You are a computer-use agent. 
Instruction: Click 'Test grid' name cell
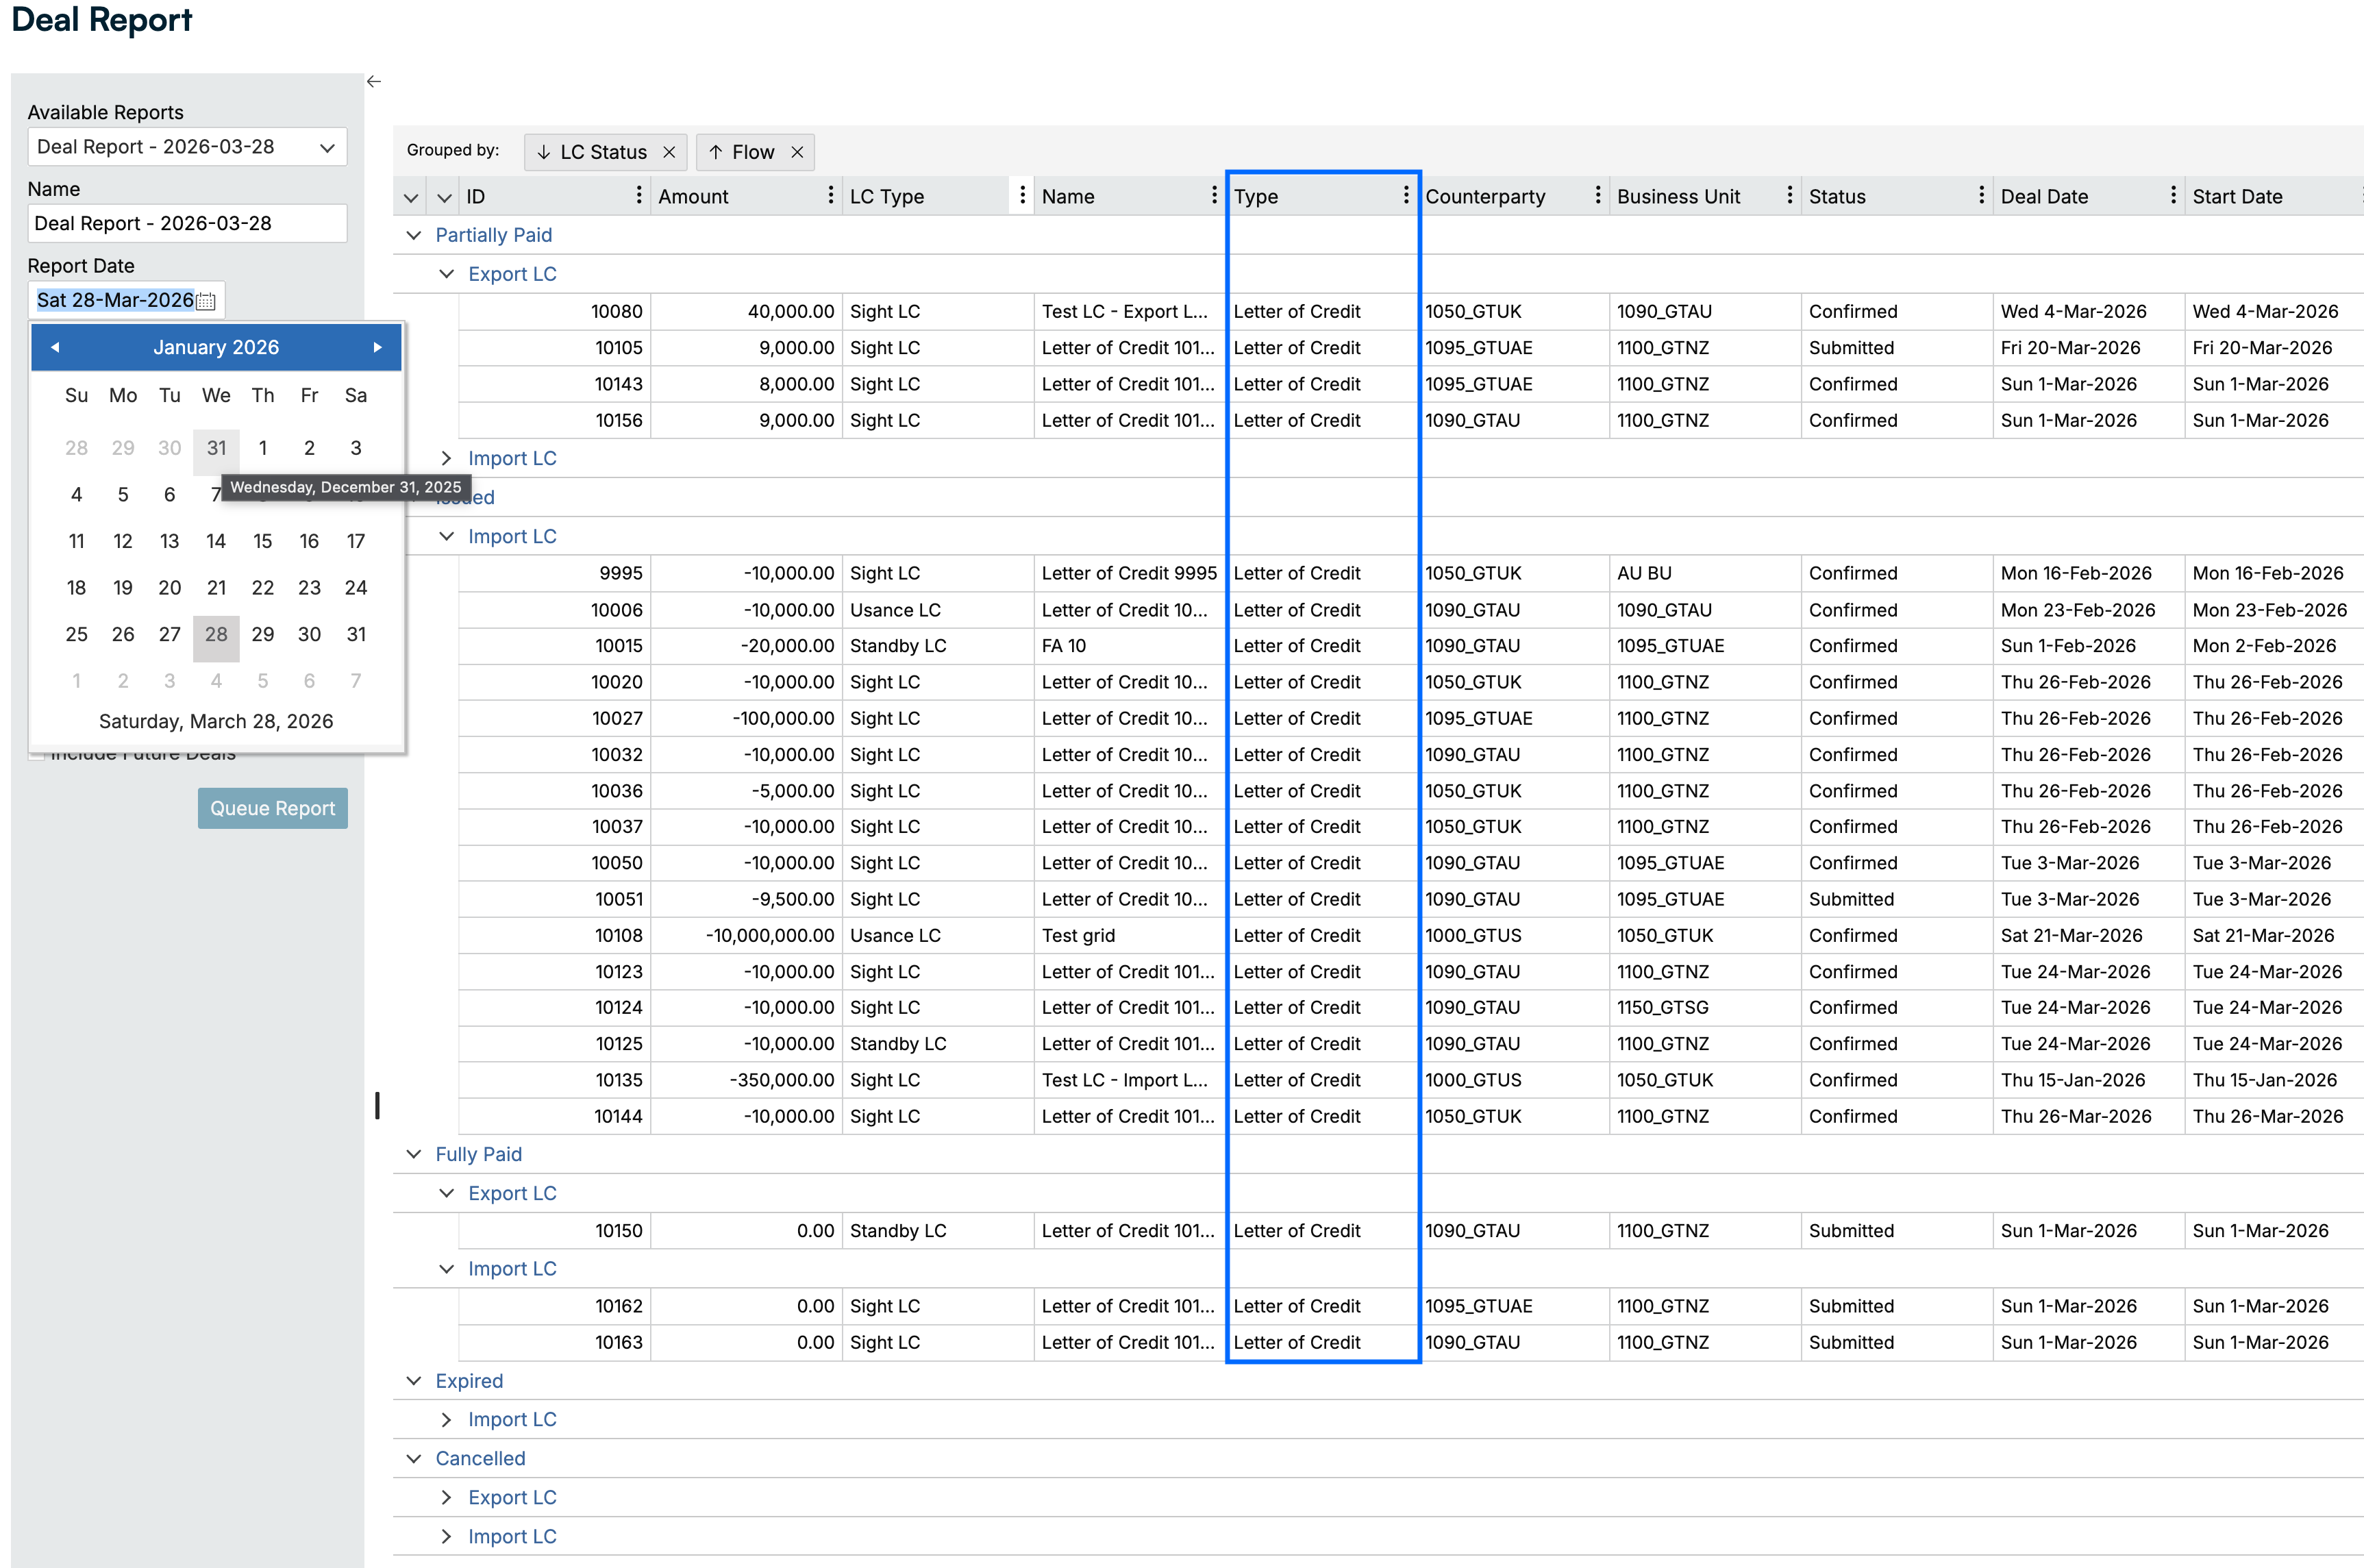pos(1130,935)
